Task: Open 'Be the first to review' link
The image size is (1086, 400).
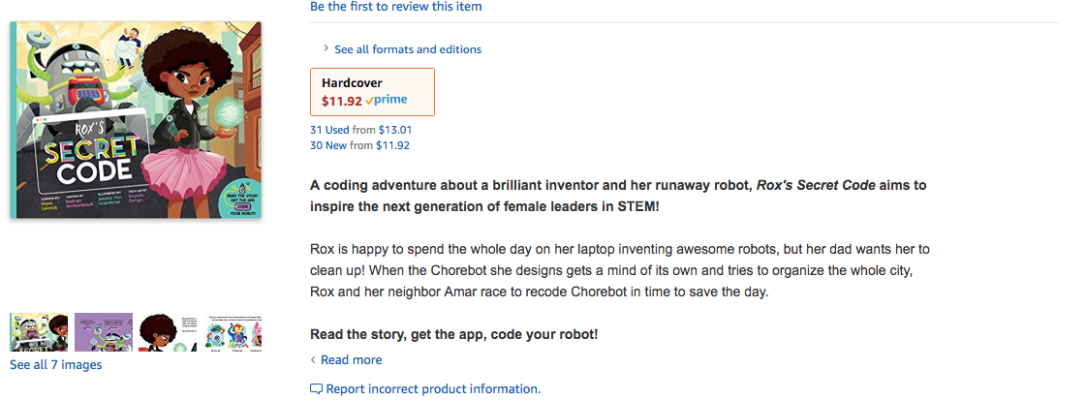Action: click(x=396, y=7)
